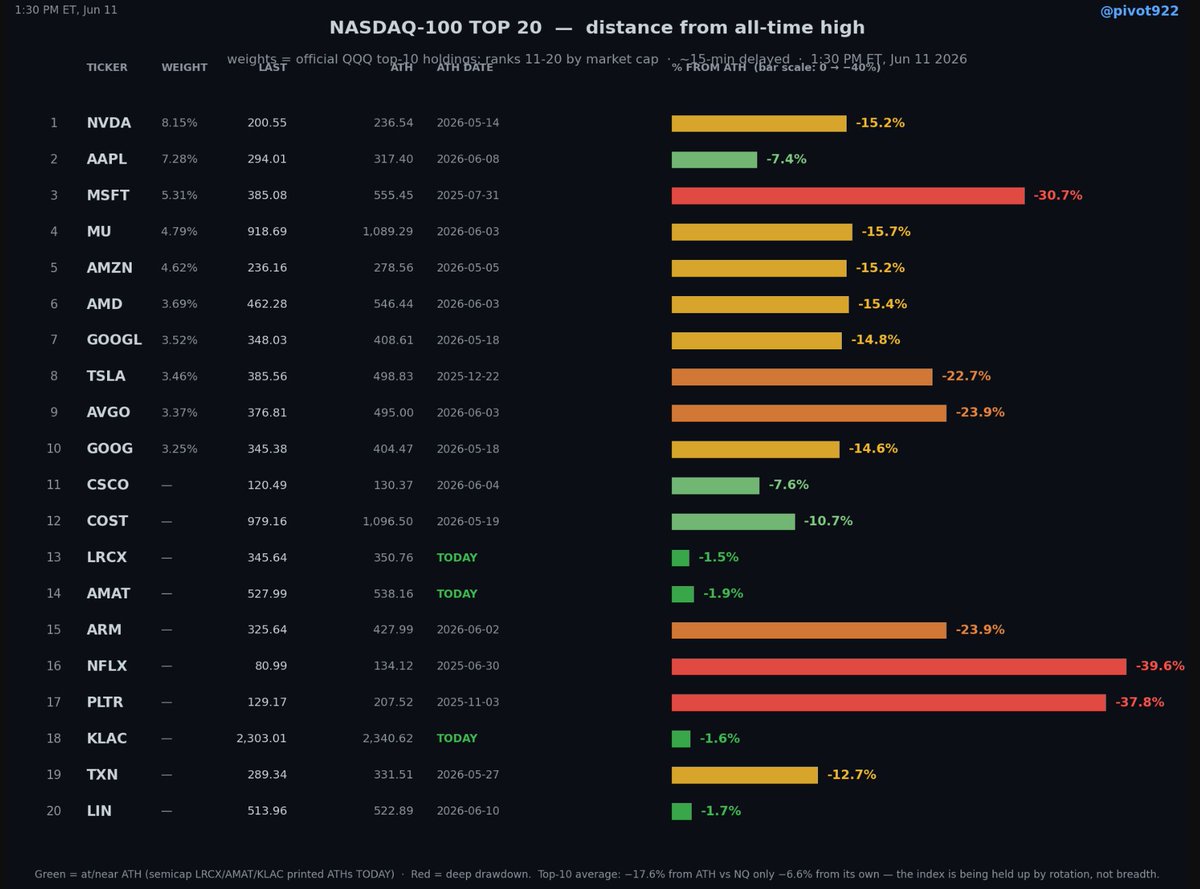This screenshot has width=1200, height=889.
Task: Click the -22.7% value for TSLA
Action: tap(966, 377)
